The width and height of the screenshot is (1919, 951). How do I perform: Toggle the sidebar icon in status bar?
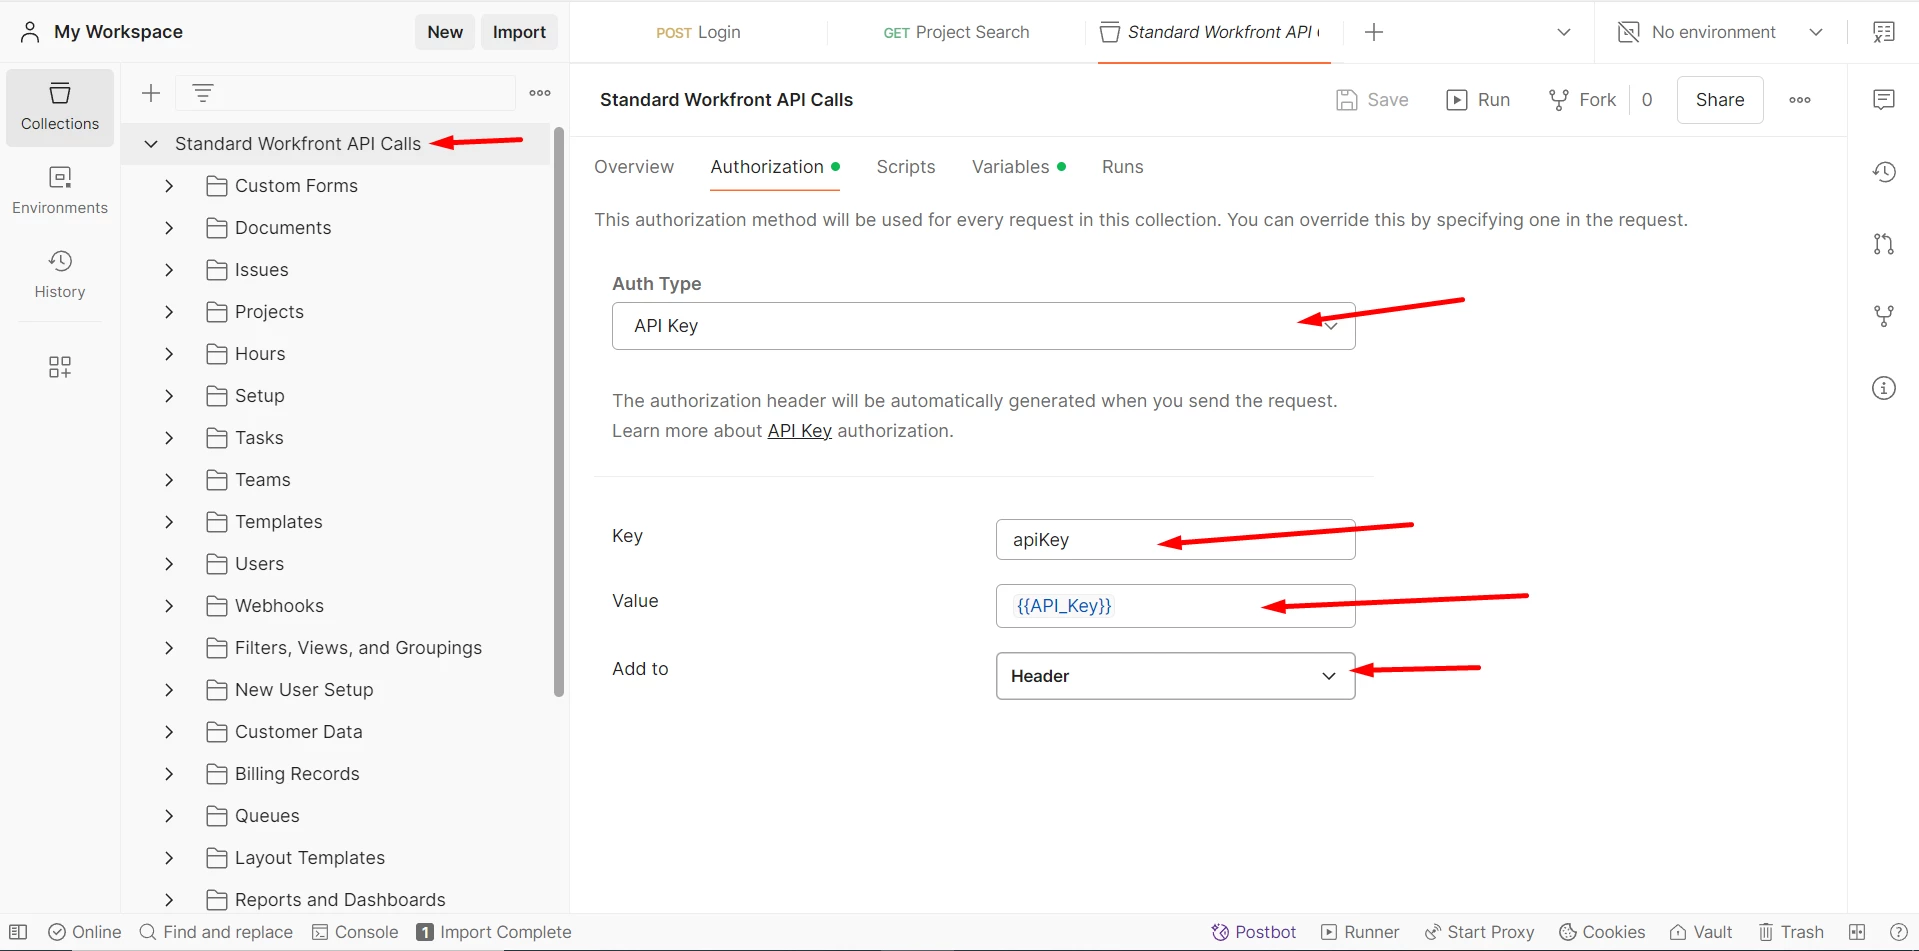pos(18,932)
